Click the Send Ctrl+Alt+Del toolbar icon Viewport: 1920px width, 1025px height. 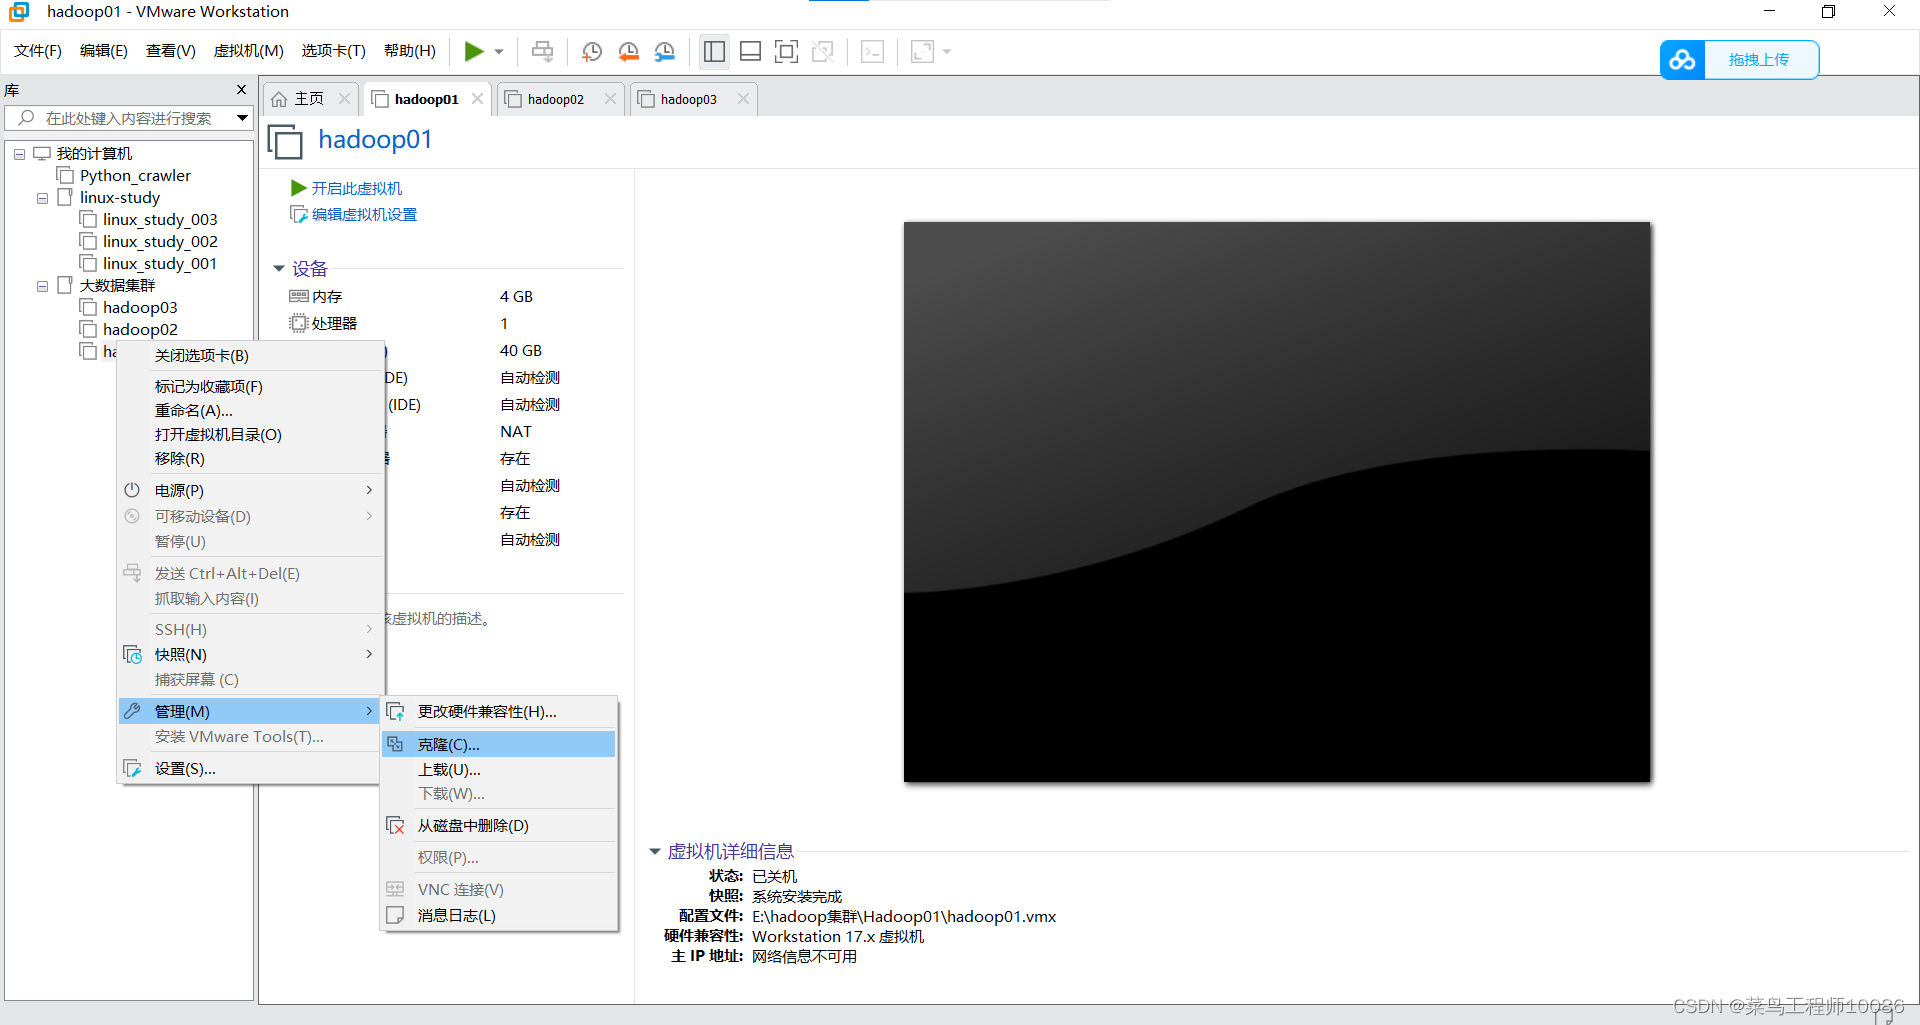(543, 51)
